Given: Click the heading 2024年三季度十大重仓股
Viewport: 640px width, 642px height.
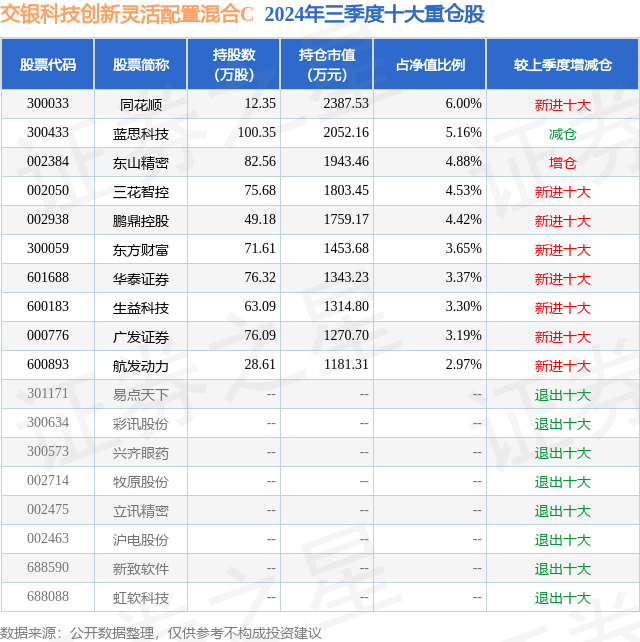Looking at the screenshot, I should [375, 15].
